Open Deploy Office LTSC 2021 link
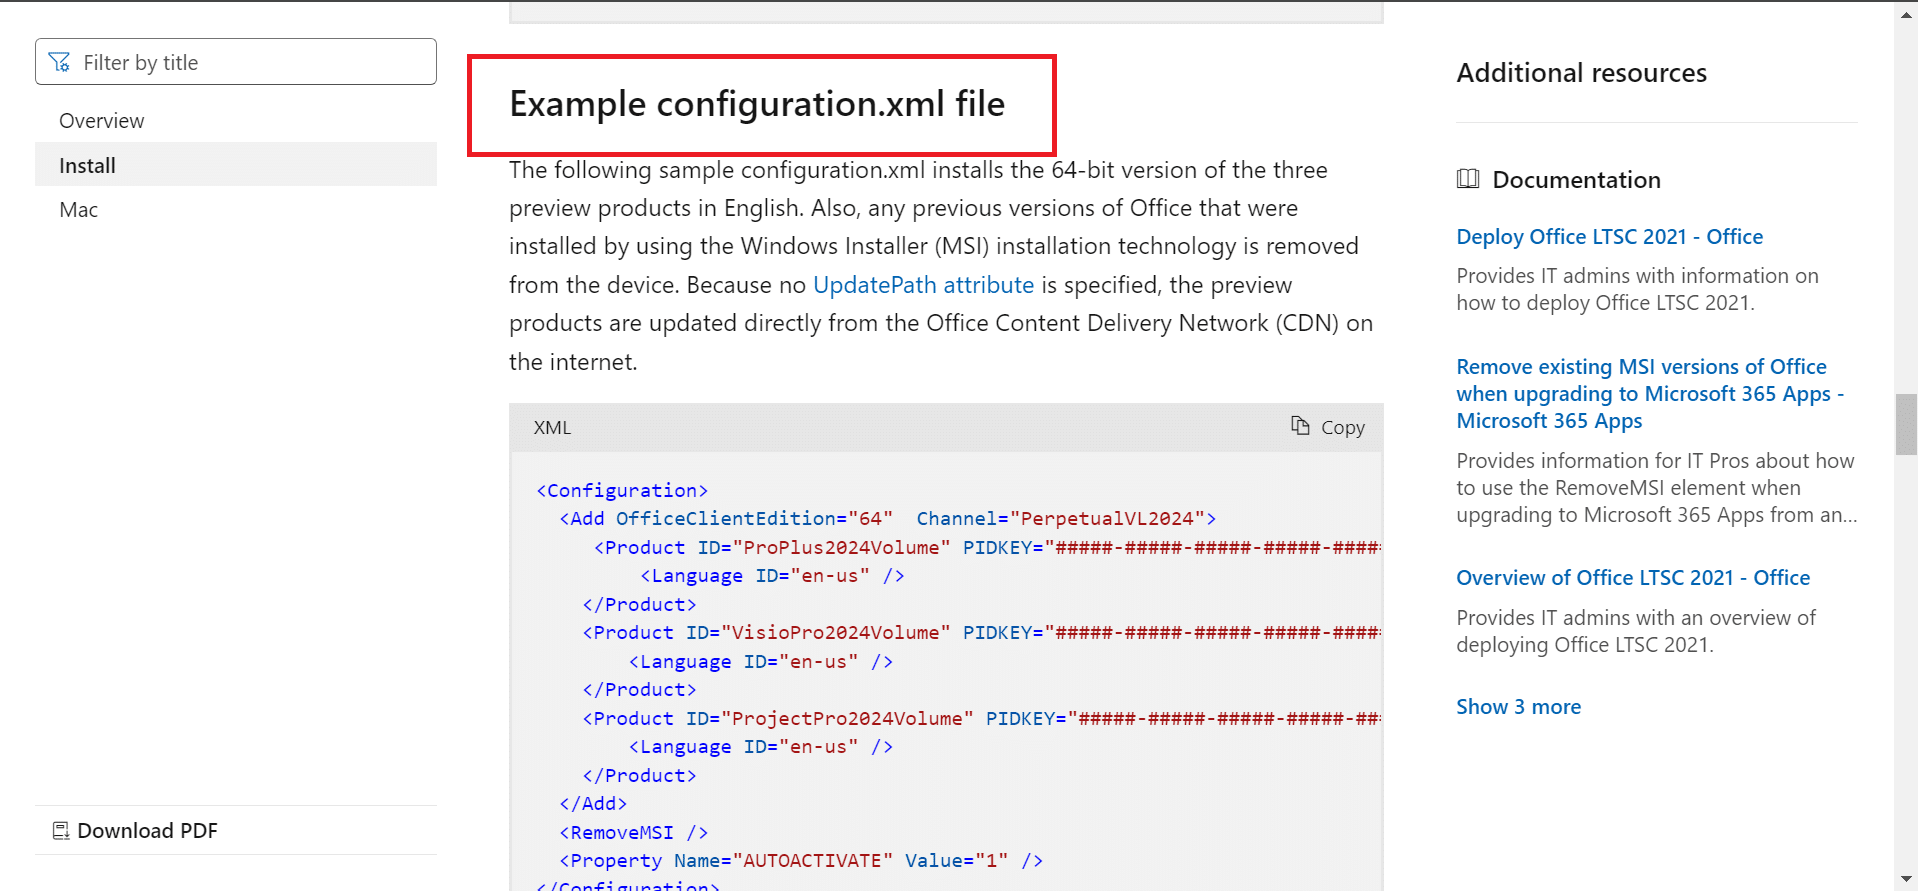Screen dimensions: 1918x891 pos(1609,237)
